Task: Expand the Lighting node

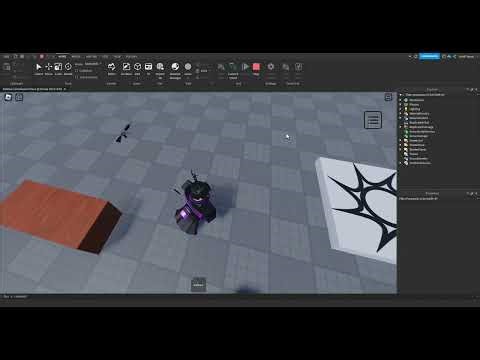Action: (401, 109)
